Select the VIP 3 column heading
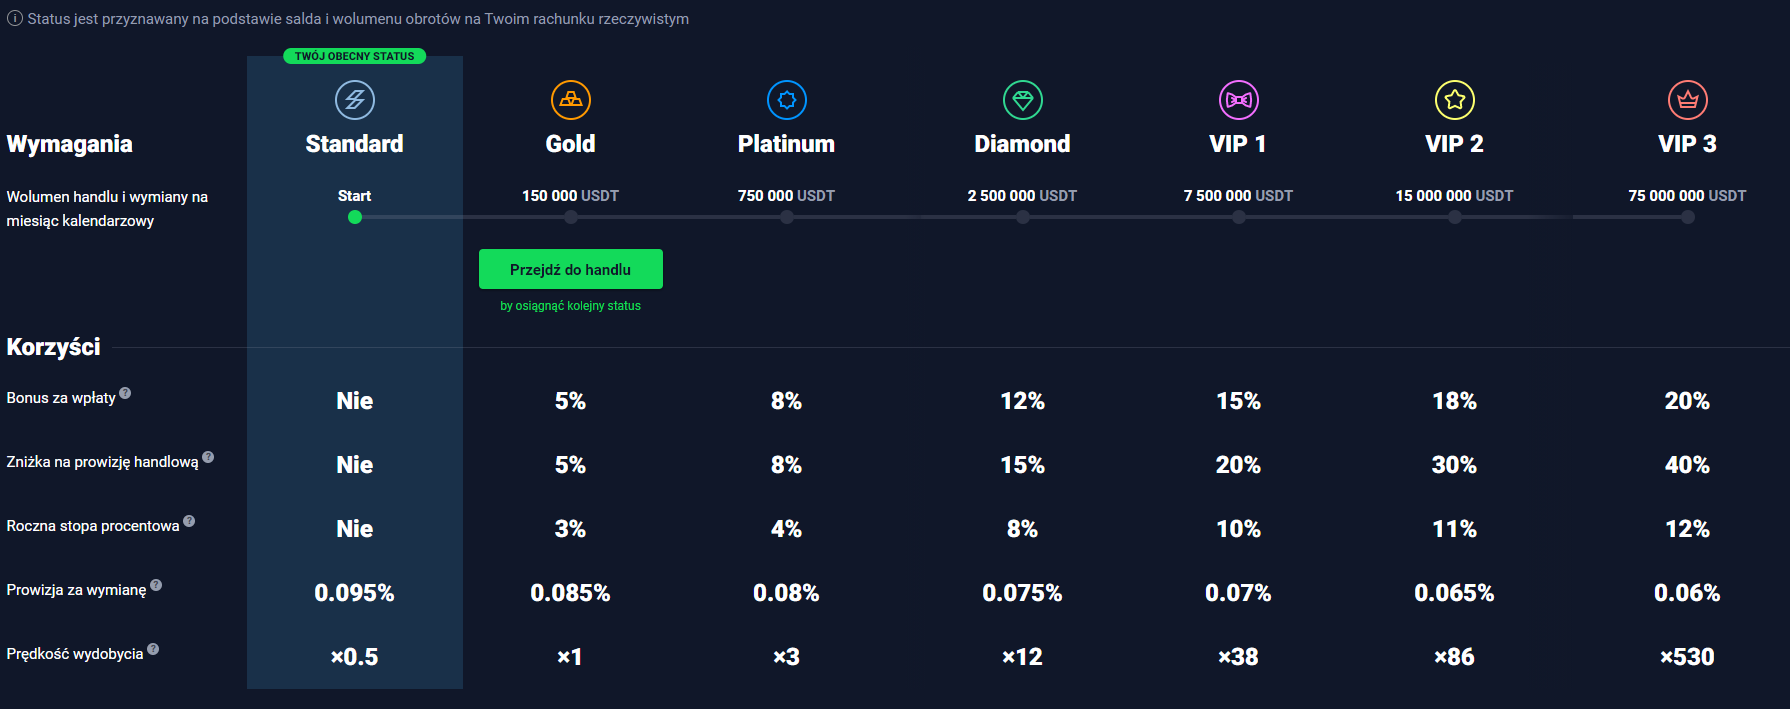The height and width of the screenshot is (709, 1790). pos(1687,144)
